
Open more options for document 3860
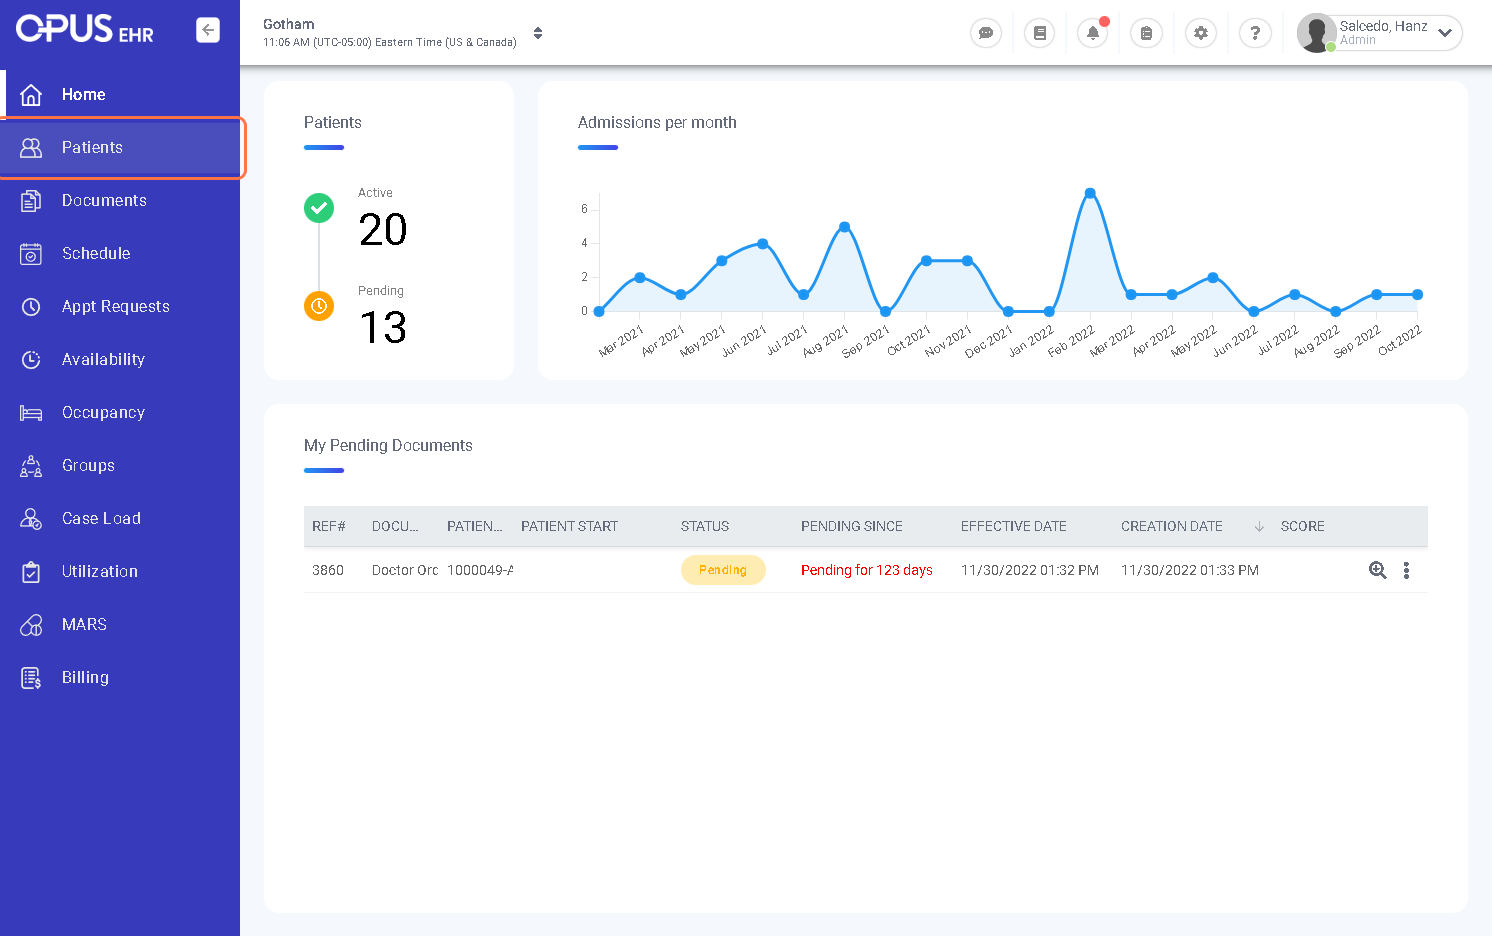(1406, 570)
